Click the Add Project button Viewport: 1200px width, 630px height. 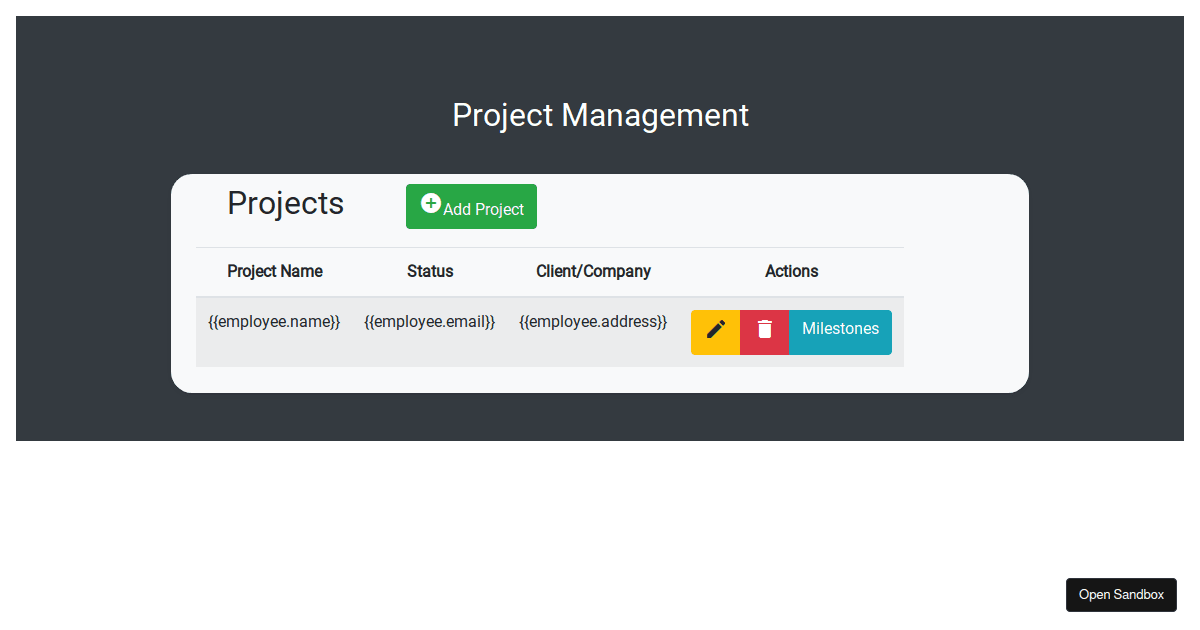tap(471, 206)
